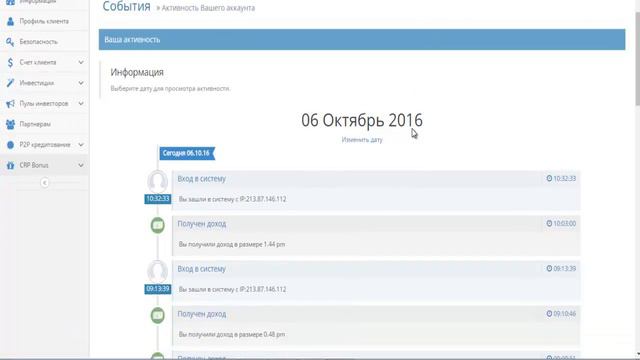Click the dollar icon for Счет клиента
Screen dimensions: 640x360
[10, 62]
